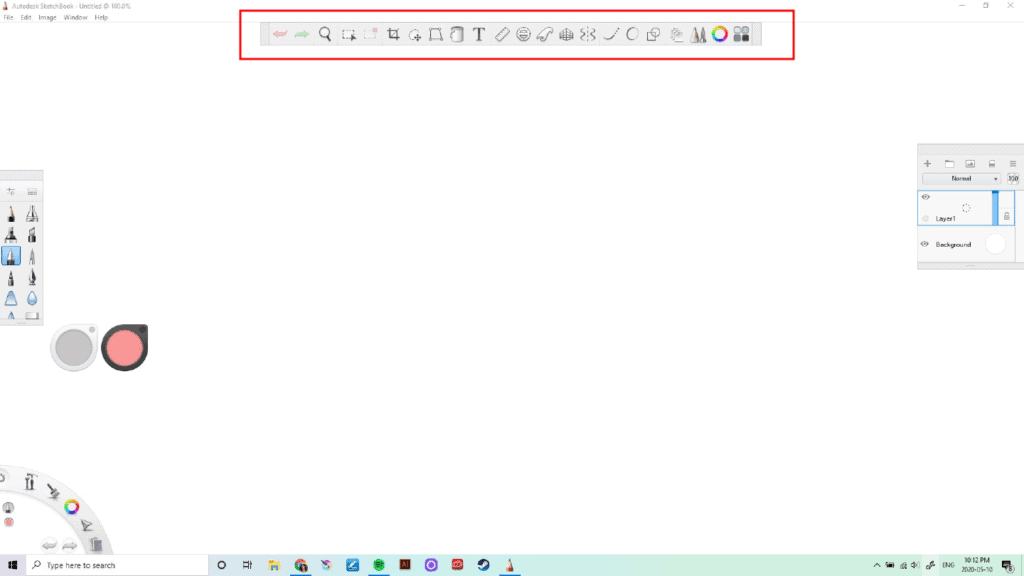The width and height of the screenshot is (1024, 576).
Task: Open the Perspective guides tool
Action: point(566,34)
